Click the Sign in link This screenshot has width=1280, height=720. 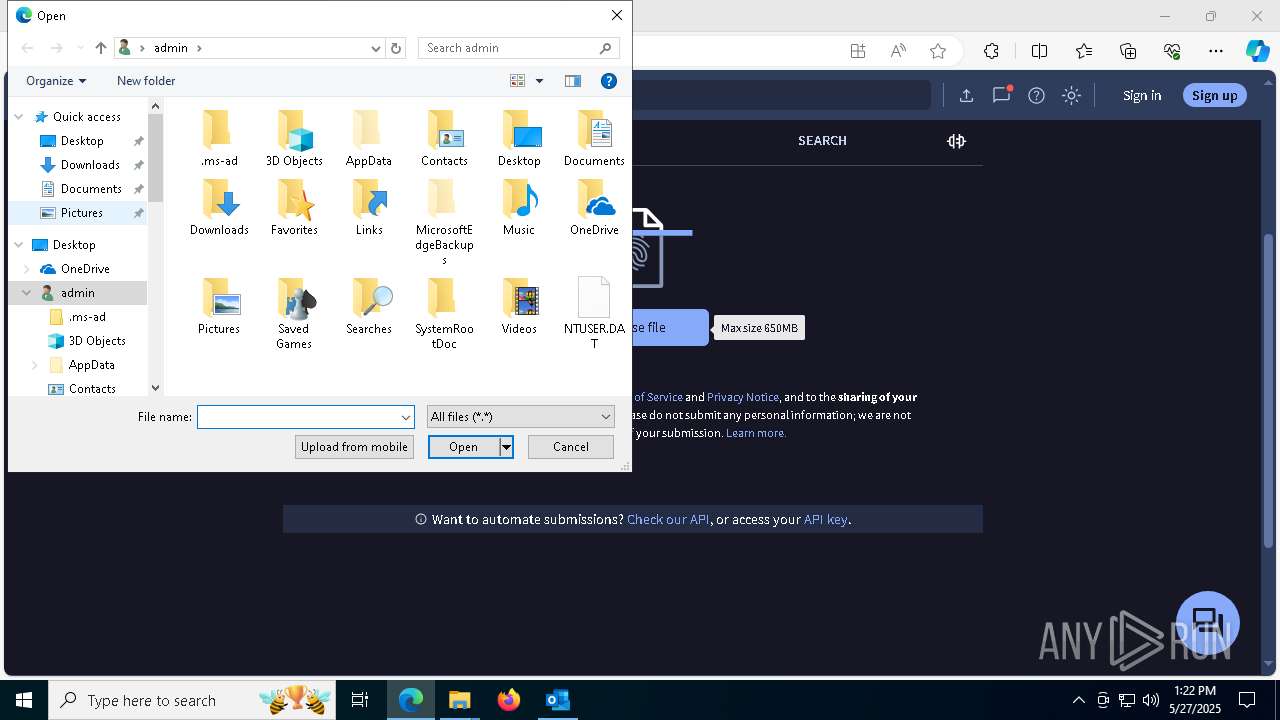1142,96
